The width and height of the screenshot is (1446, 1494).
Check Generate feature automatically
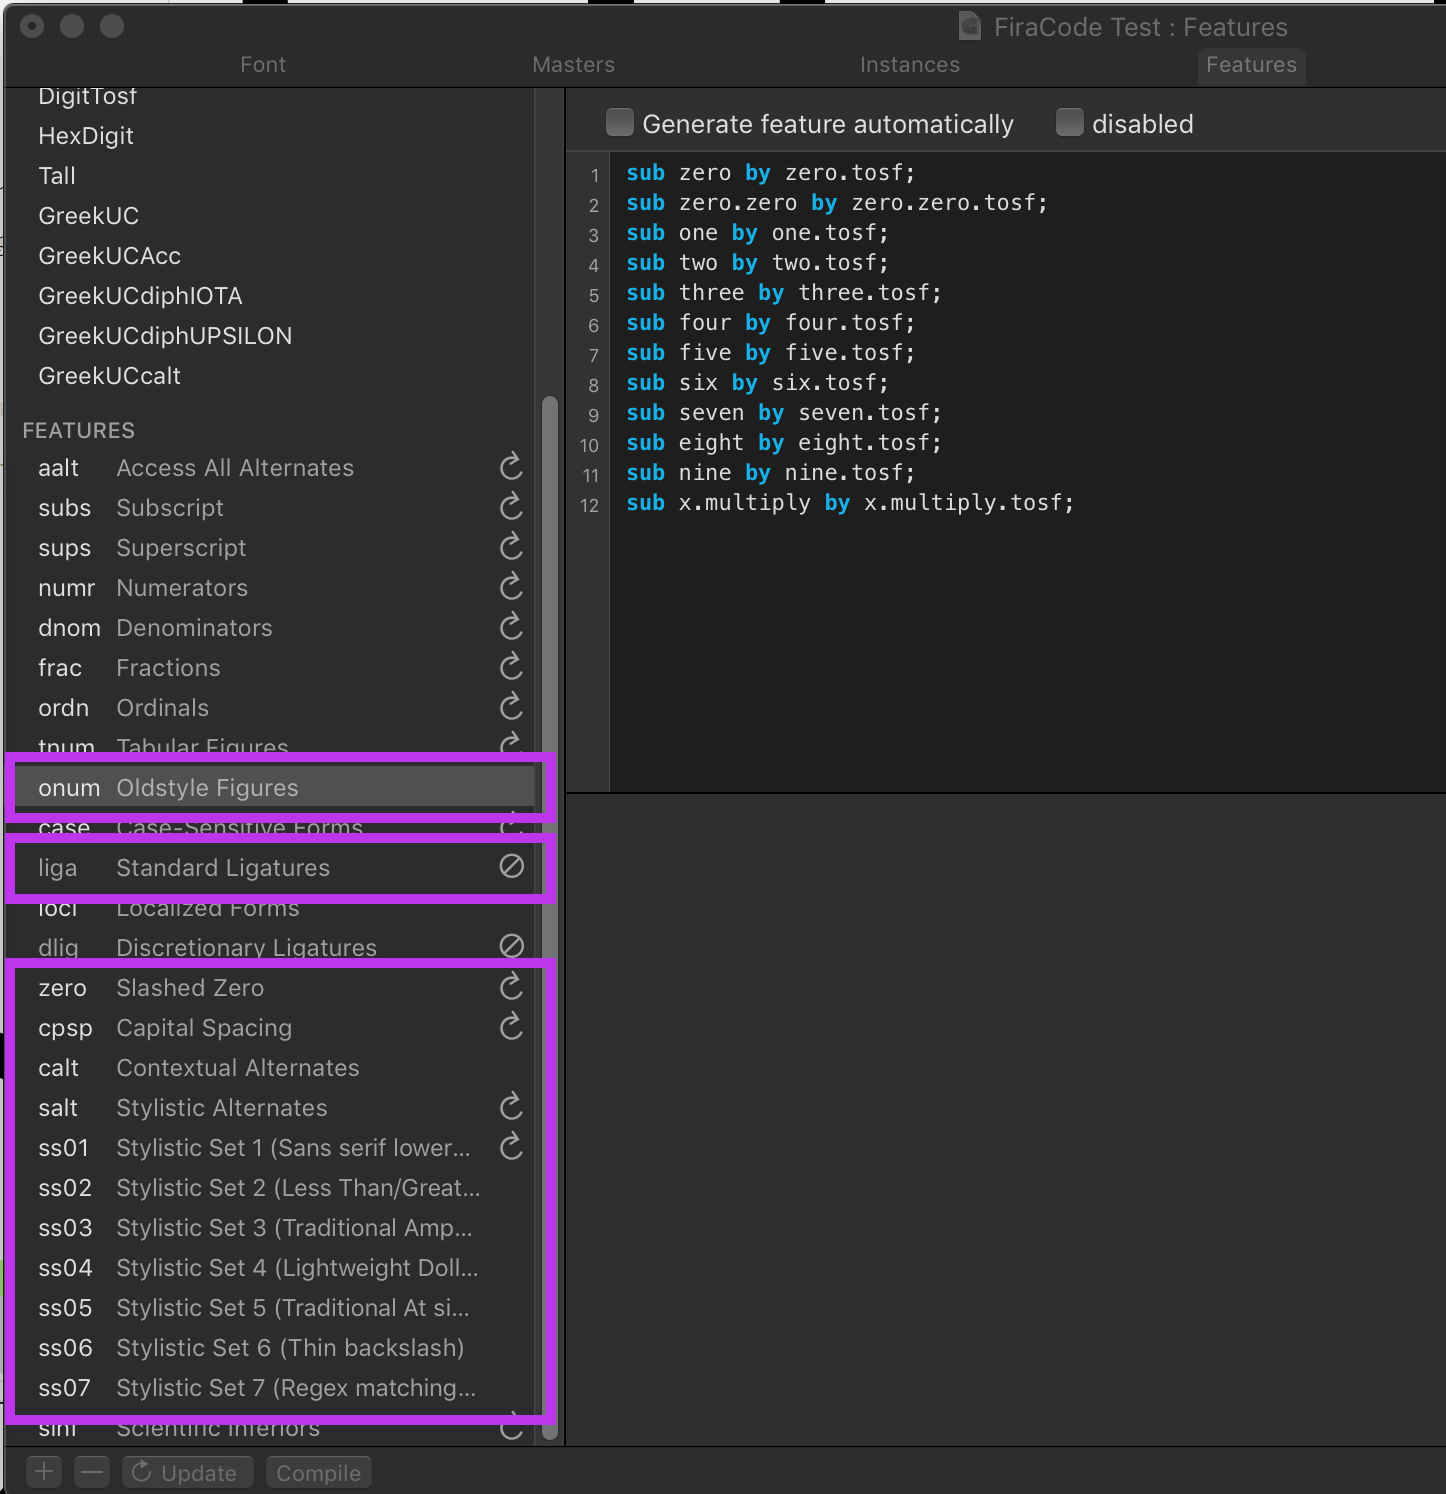click(x=620, y=122)
